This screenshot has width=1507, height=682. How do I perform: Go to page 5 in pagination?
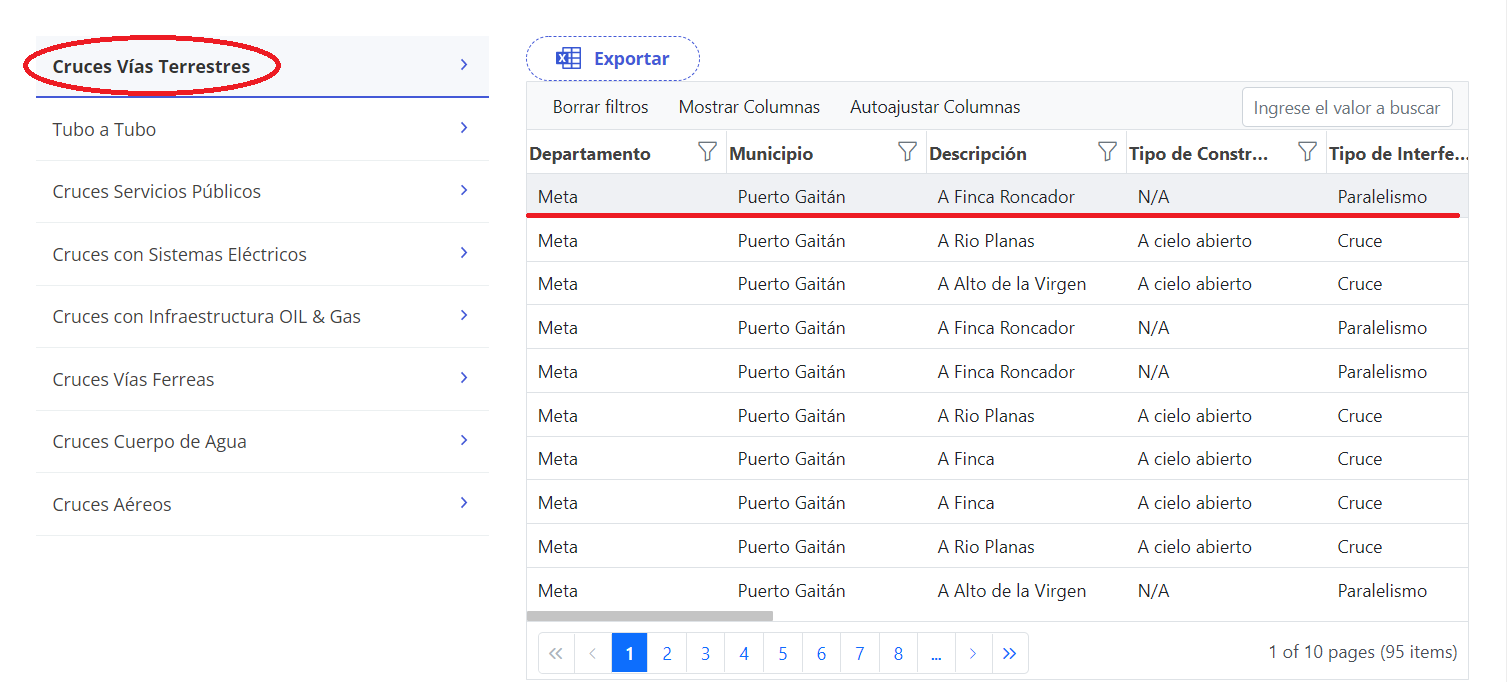tap(782, 654)
